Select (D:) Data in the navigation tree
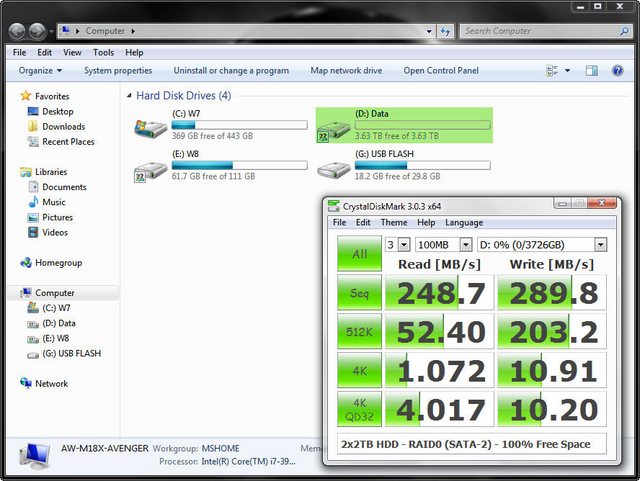Screen dimensions: 640x481 point(59,323)
